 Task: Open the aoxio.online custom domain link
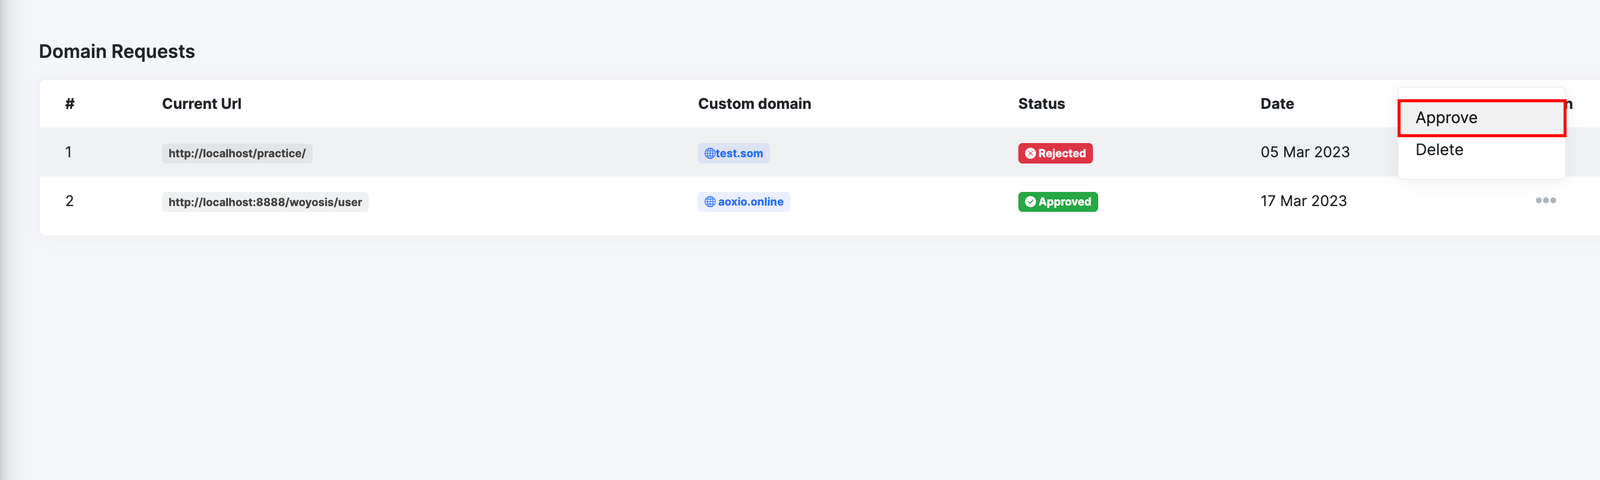(750, 202)
